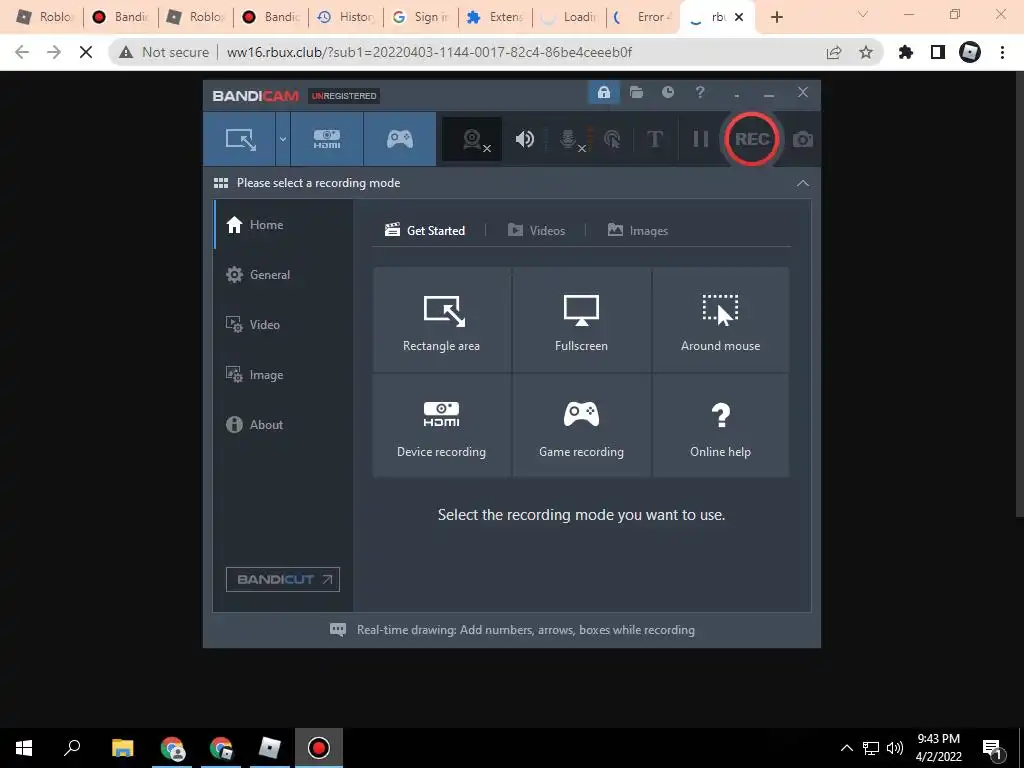Viewport: 1024px width, 768px height.
Task: Click the Unregistered badge
Action: tap(344, 96)
